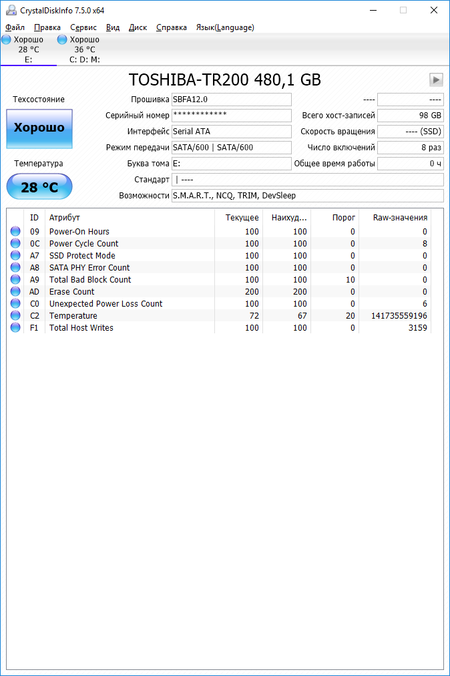
Task: Select the Erase Count attribute text
Action: 72,292
